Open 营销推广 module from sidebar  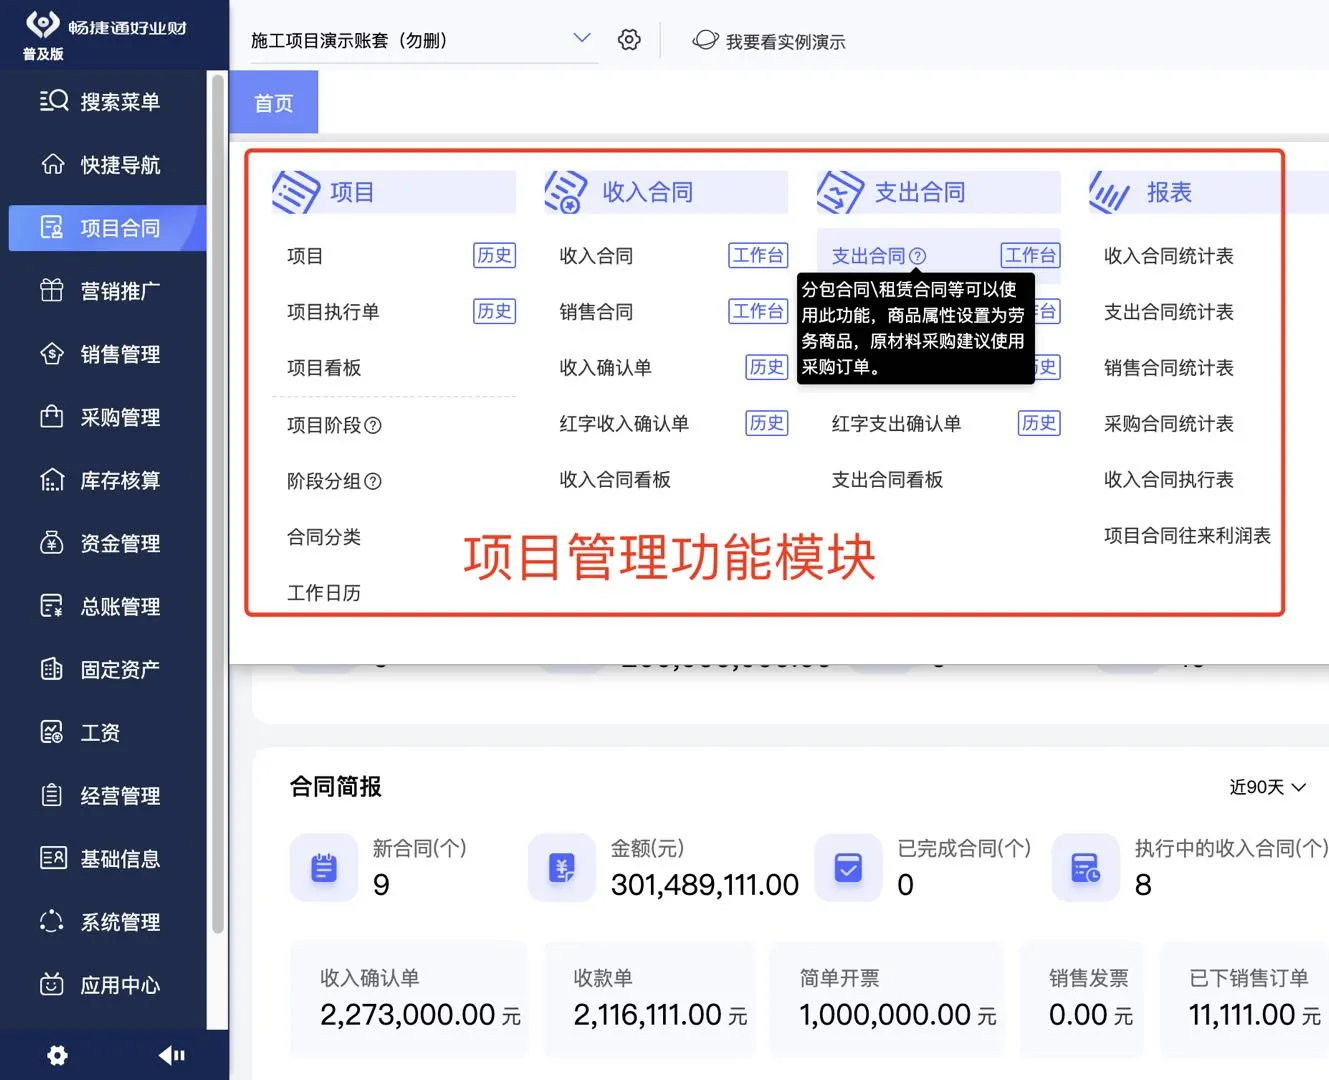105,290
